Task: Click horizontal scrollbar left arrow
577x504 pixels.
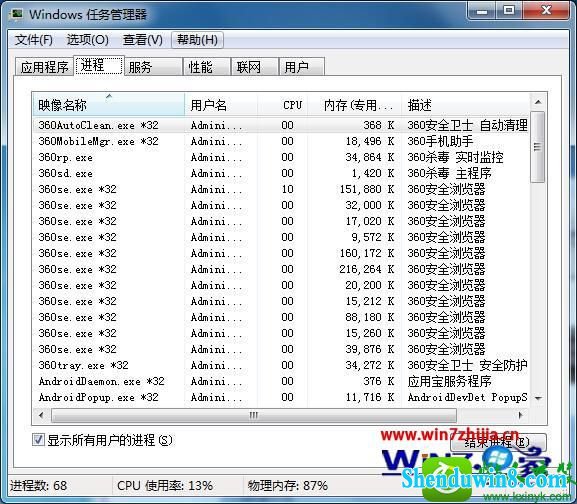Action: coord(42,415)
